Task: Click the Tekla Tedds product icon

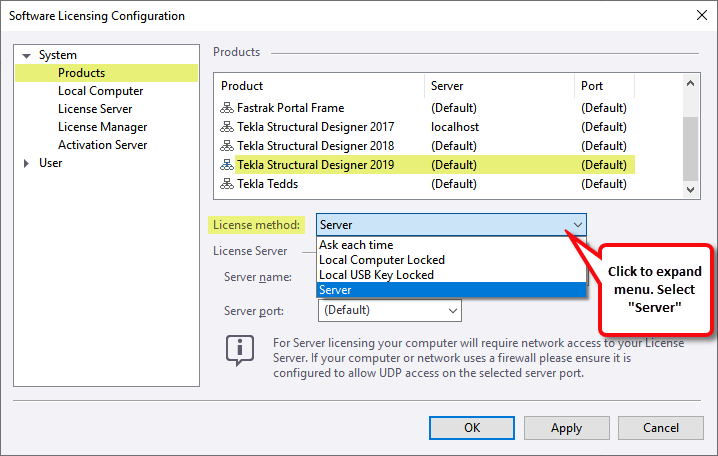Action: tap(227, 184)
